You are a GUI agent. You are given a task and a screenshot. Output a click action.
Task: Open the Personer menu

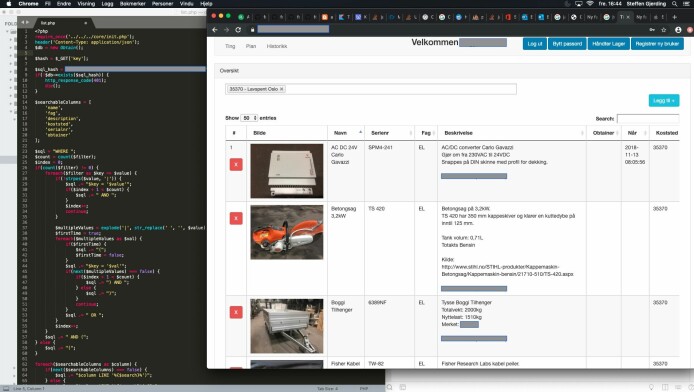tap(162, 4)
